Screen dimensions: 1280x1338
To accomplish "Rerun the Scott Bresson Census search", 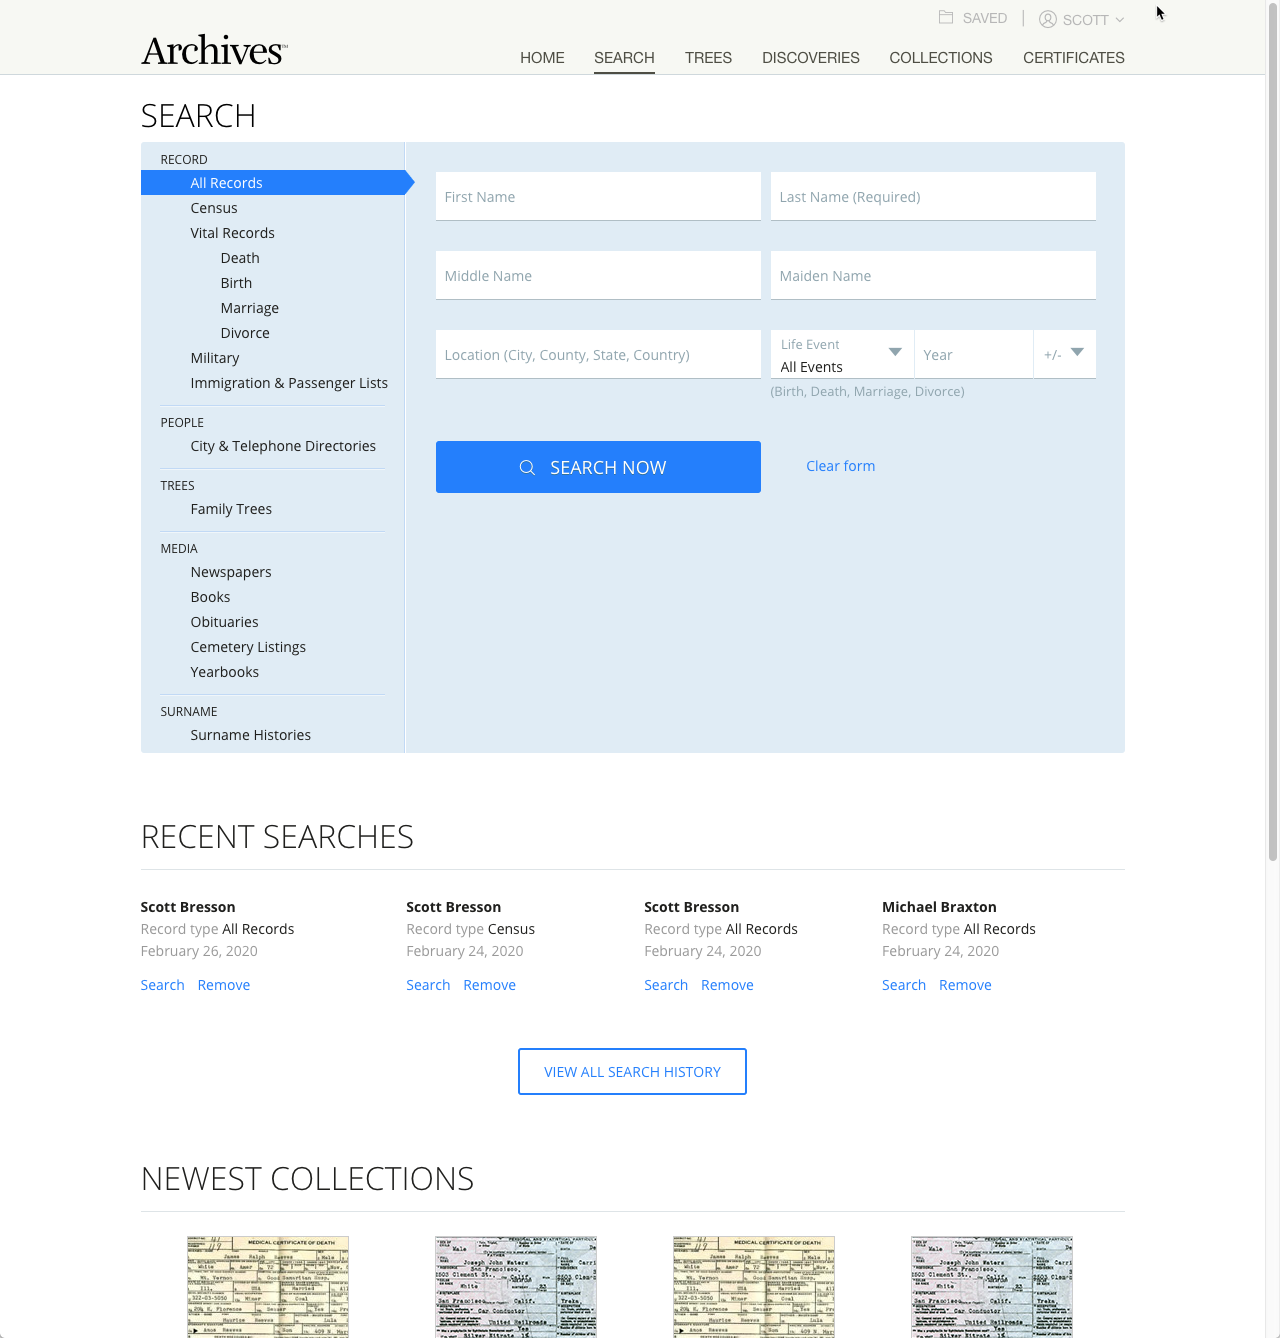I will pos(428,985).
